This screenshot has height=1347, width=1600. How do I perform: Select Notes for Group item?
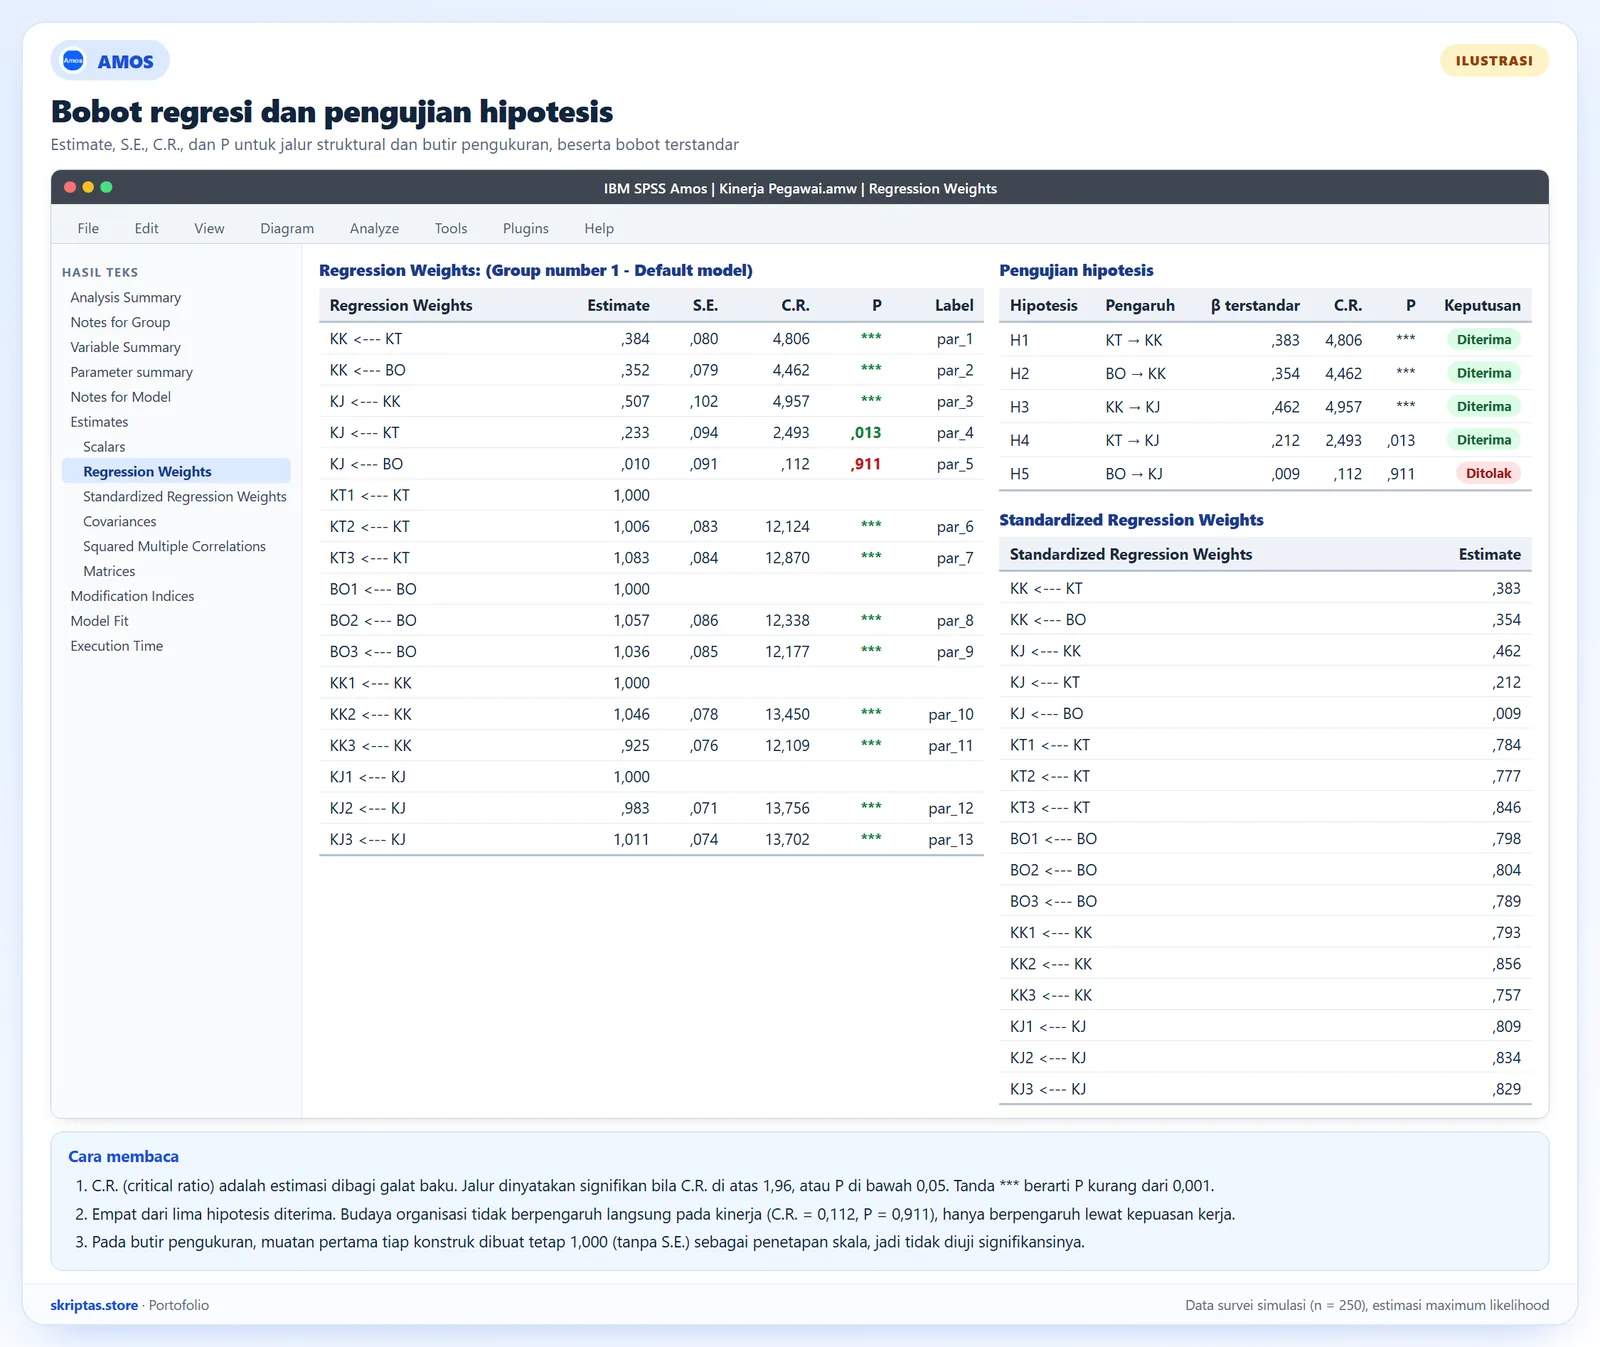(120, 322)
